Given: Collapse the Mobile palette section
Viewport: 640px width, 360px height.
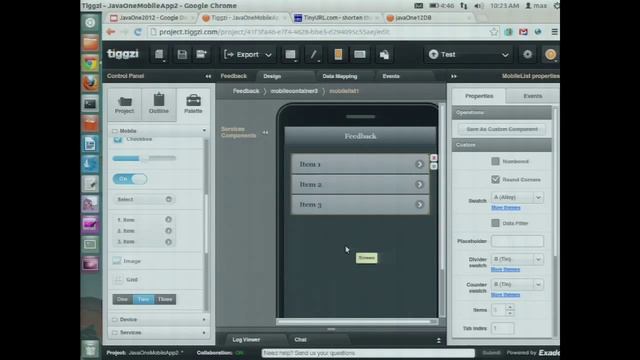Looking at the screenshot, I should (159, 131).
